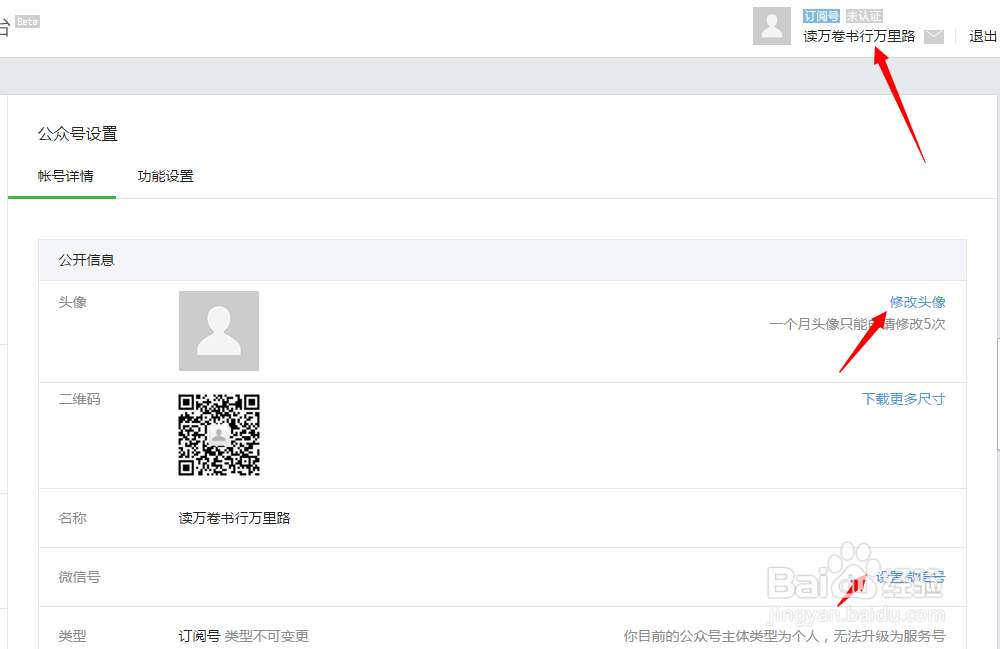Click the blue 订阅号 badge at top
The height and width of the screenshot is (649, 1000).
click(820, 15)
